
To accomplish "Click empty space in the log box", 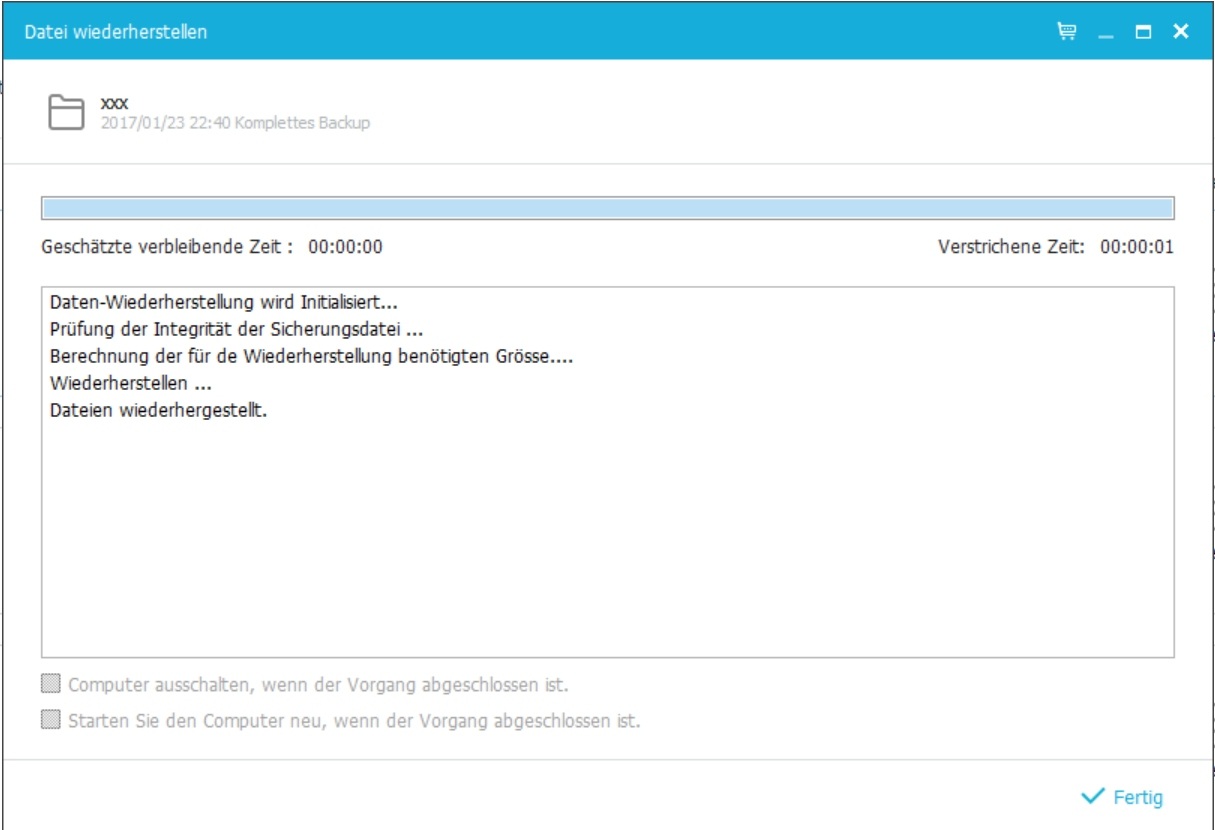I will (x=607, y=540).
